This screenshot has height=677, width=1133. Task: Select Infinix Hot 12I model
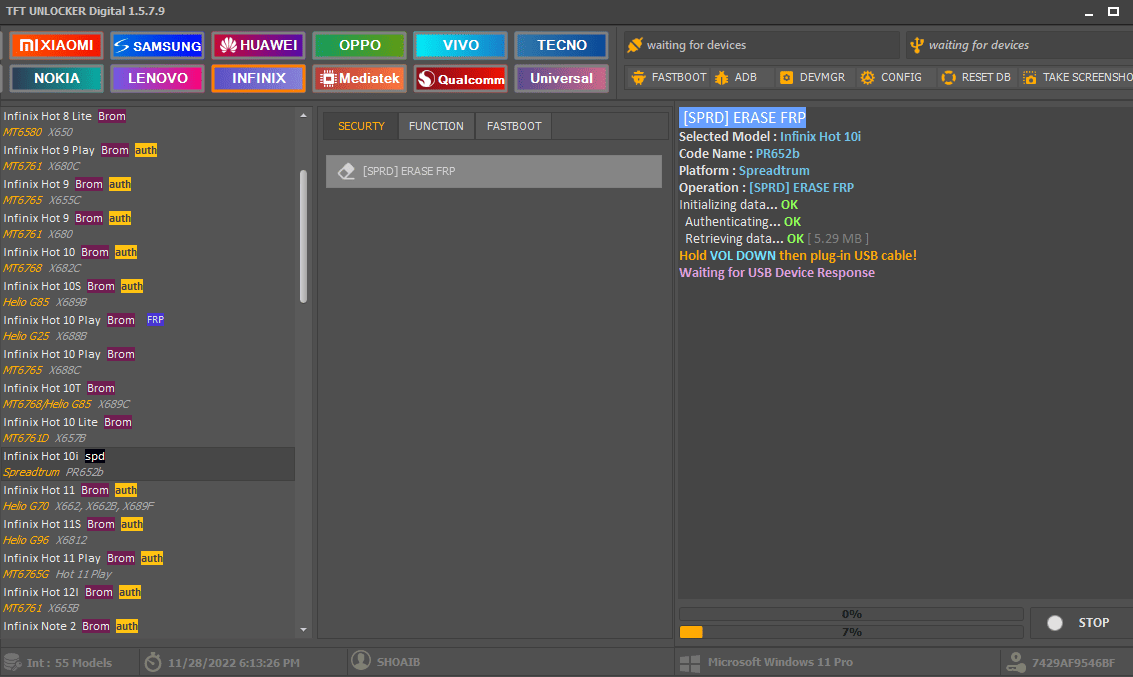[147, 599]
